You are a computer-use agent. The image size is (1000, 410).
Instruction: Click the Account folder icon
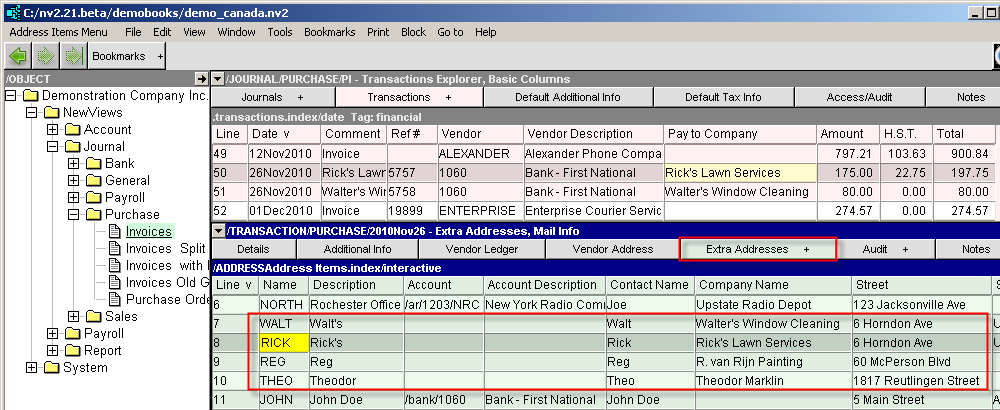[x=72, y=130]
